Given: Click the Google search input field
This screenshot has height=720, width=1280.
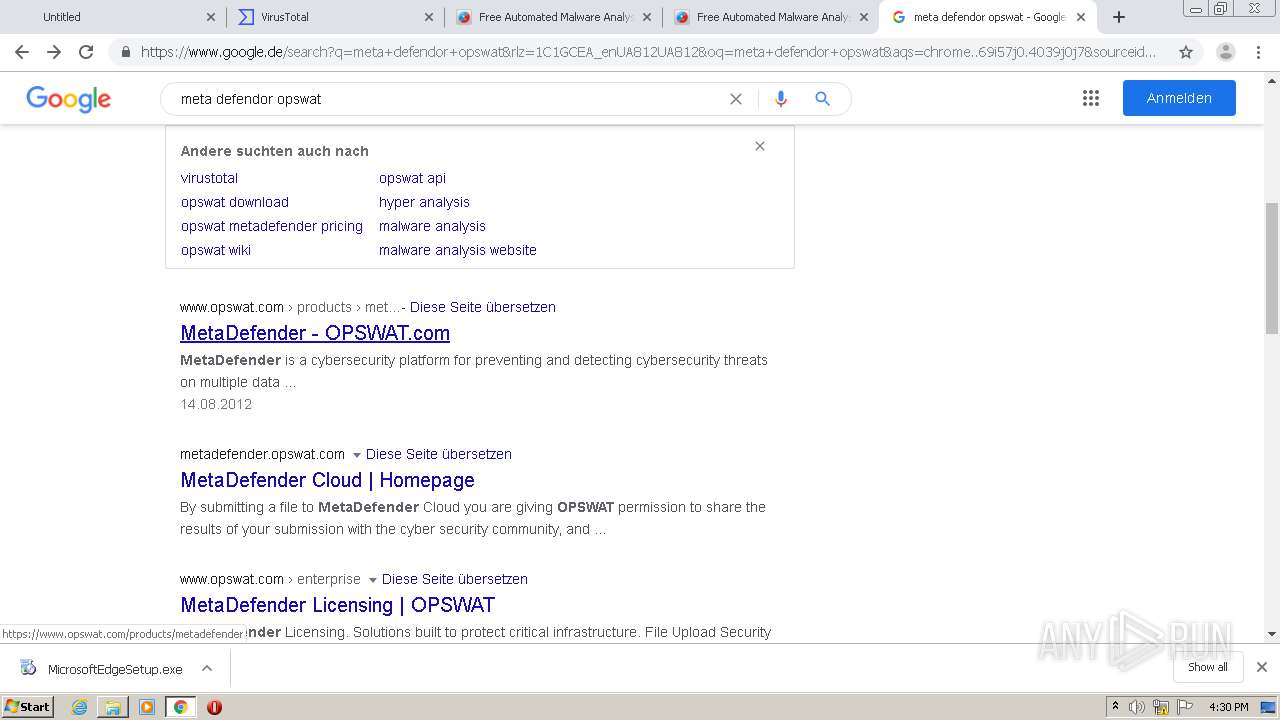Looking at the screenshot, I should 450,99.
